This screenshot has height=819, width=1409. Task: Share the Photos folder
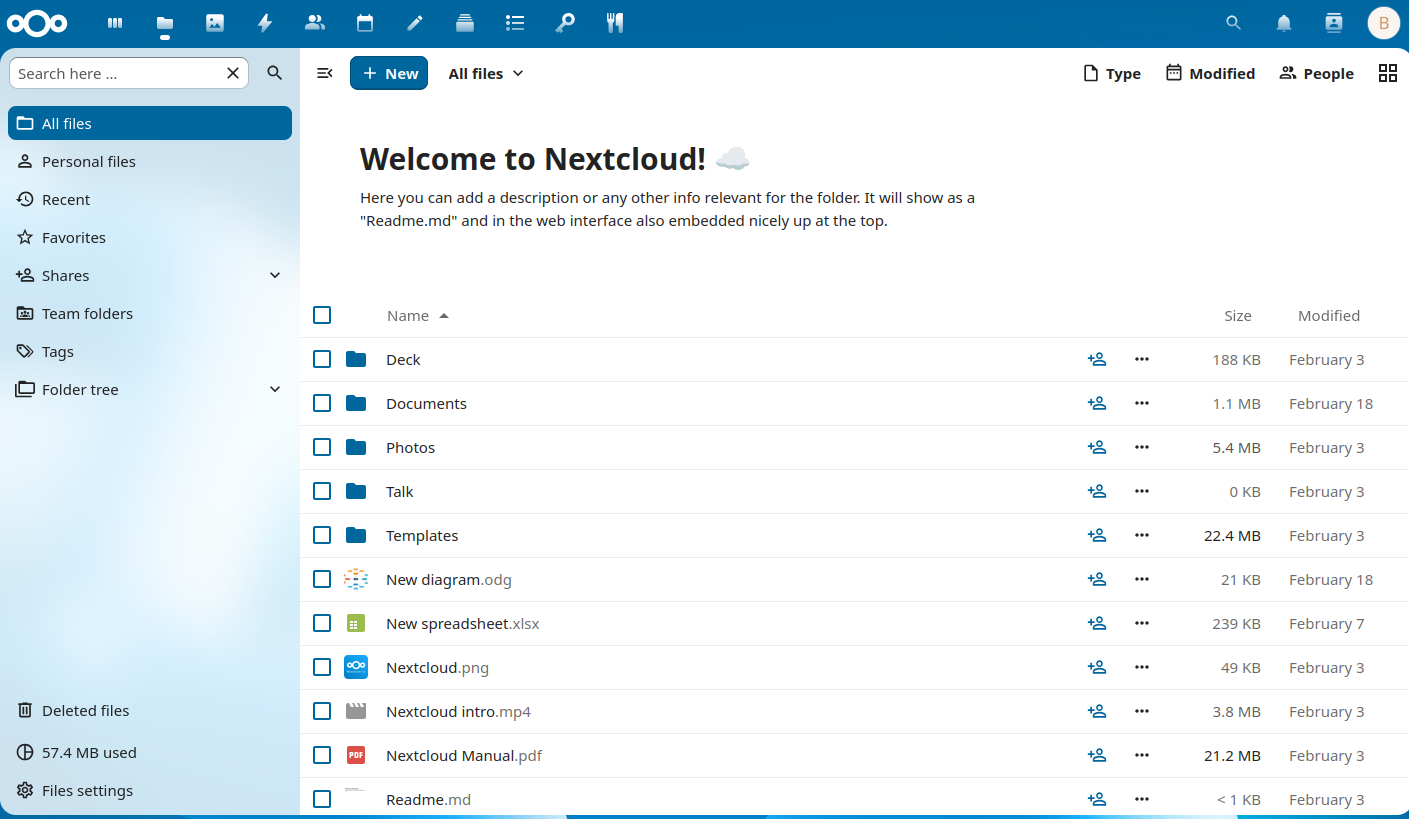tap(1097, 447)
